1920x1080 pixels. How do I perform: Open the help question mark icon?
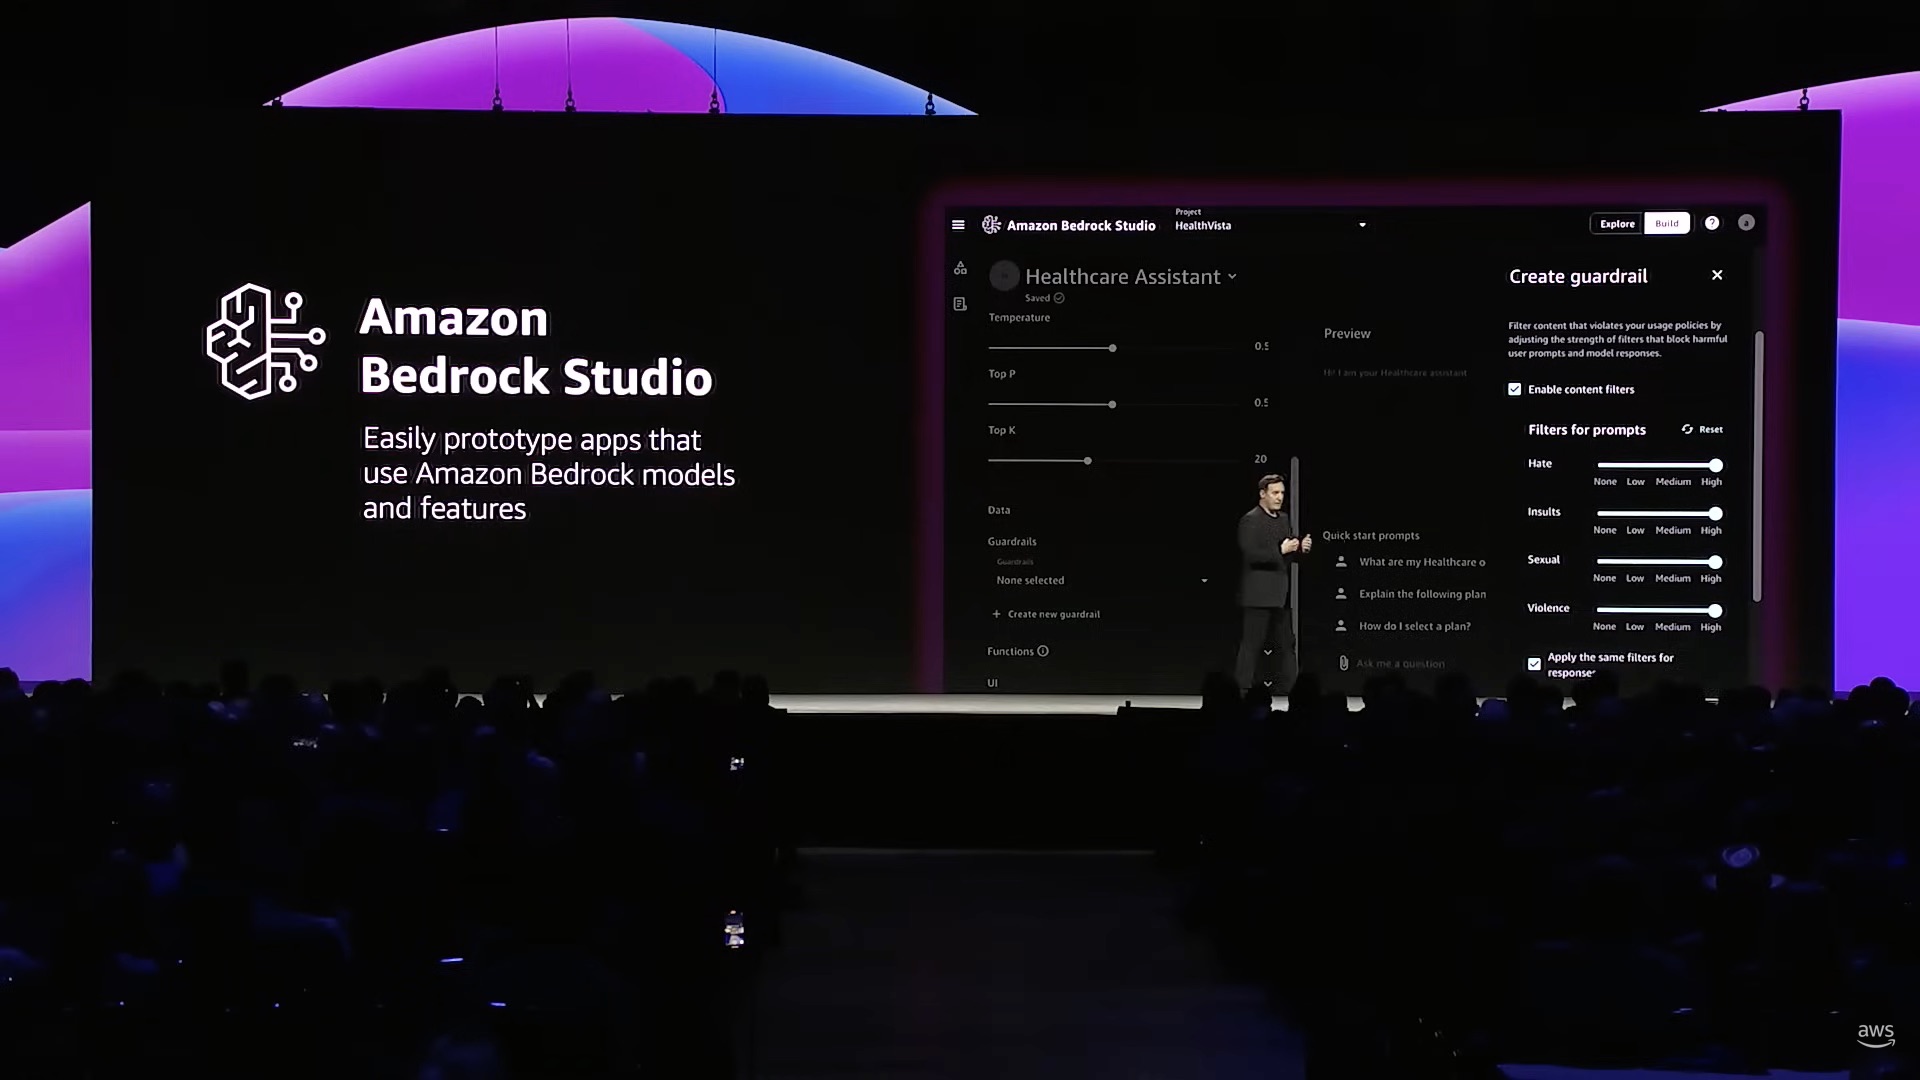1712,223
